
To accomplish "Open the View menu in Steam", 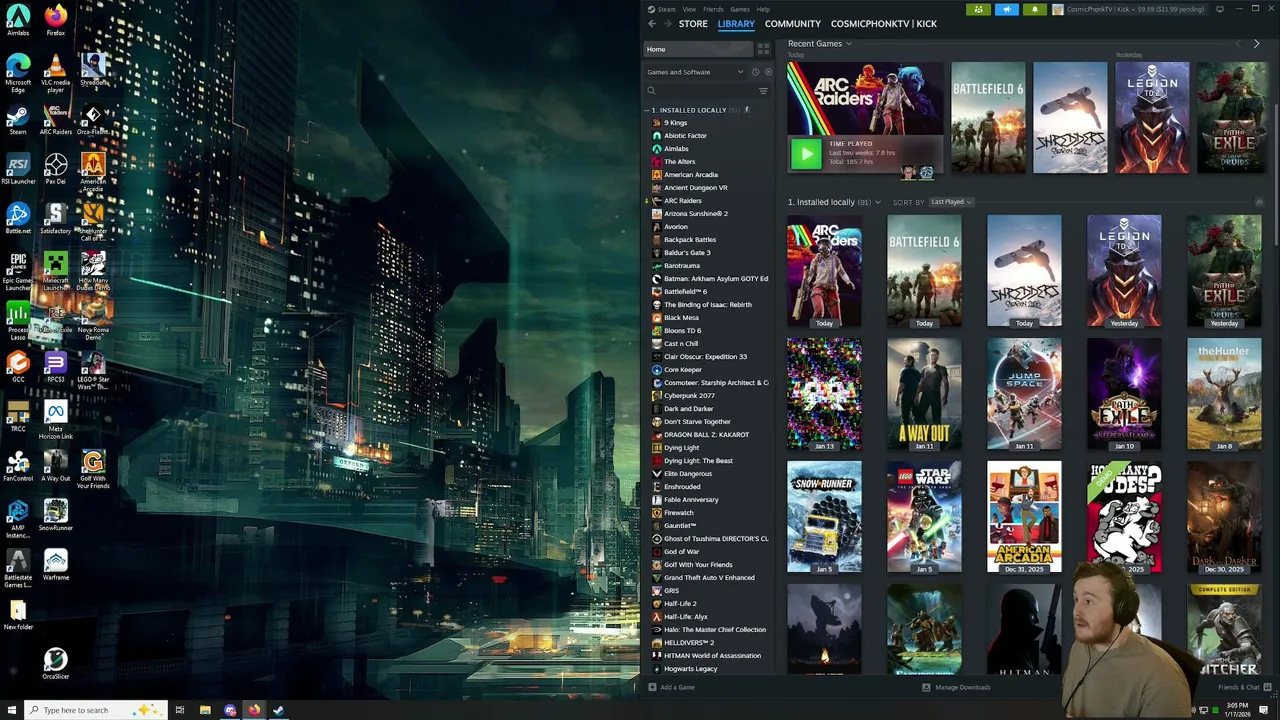I will 689,9.
